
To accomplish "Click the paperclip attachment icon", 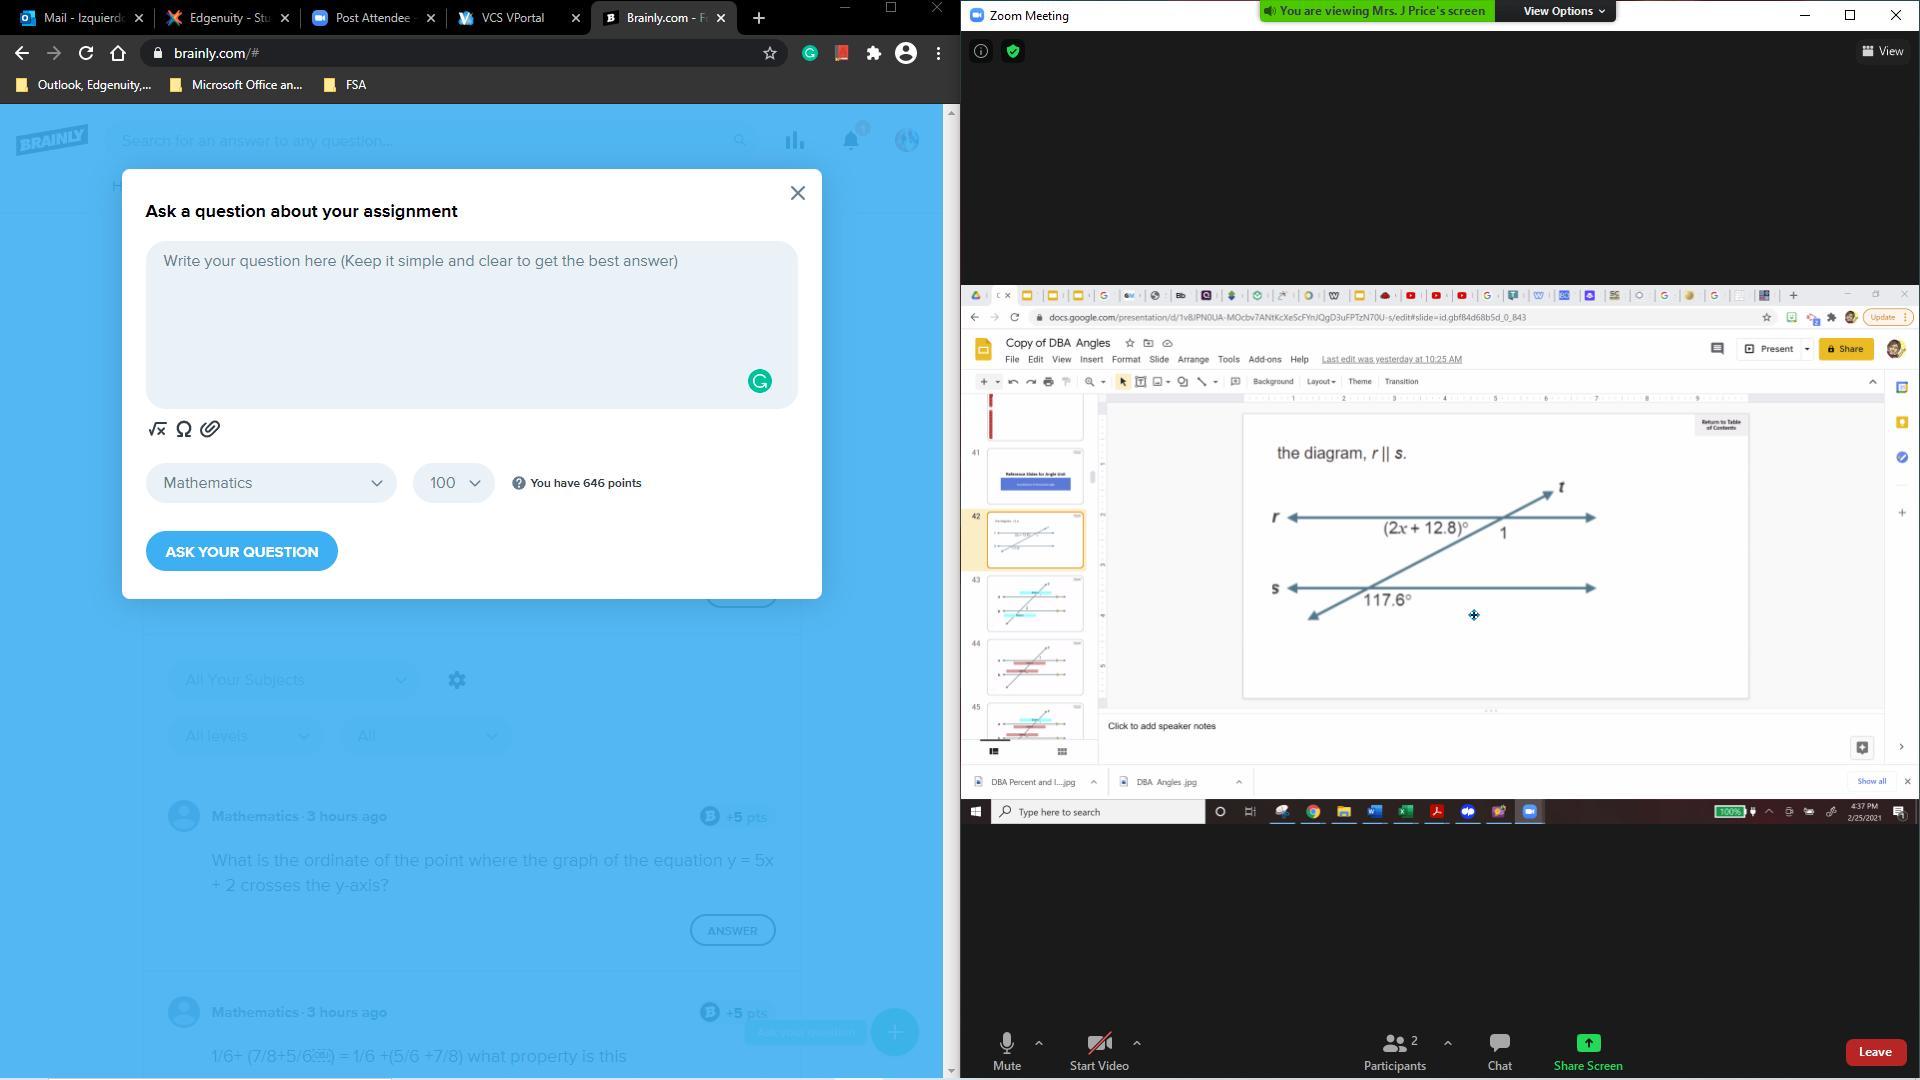I will pyautogui.click(x=210, y=429).
